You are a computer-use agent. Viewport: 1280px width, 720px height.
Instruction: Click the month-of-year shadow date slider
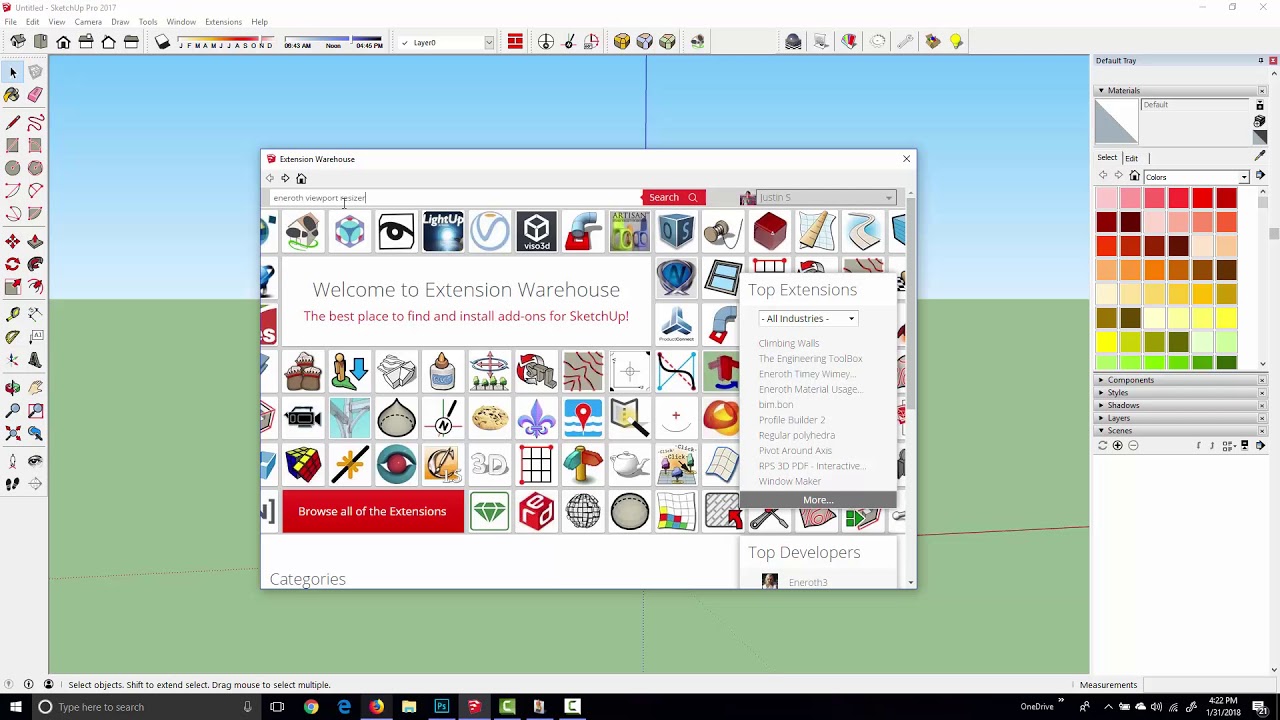tap(225, 43)
